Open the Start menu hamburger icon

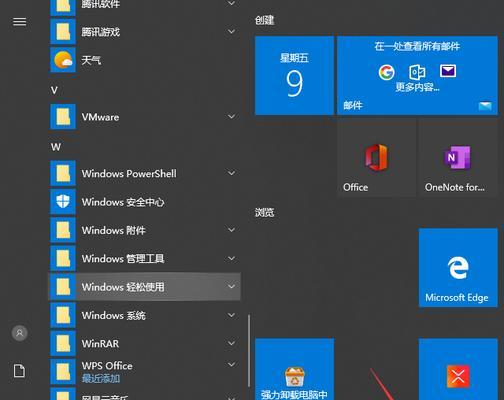pos(19,22)
